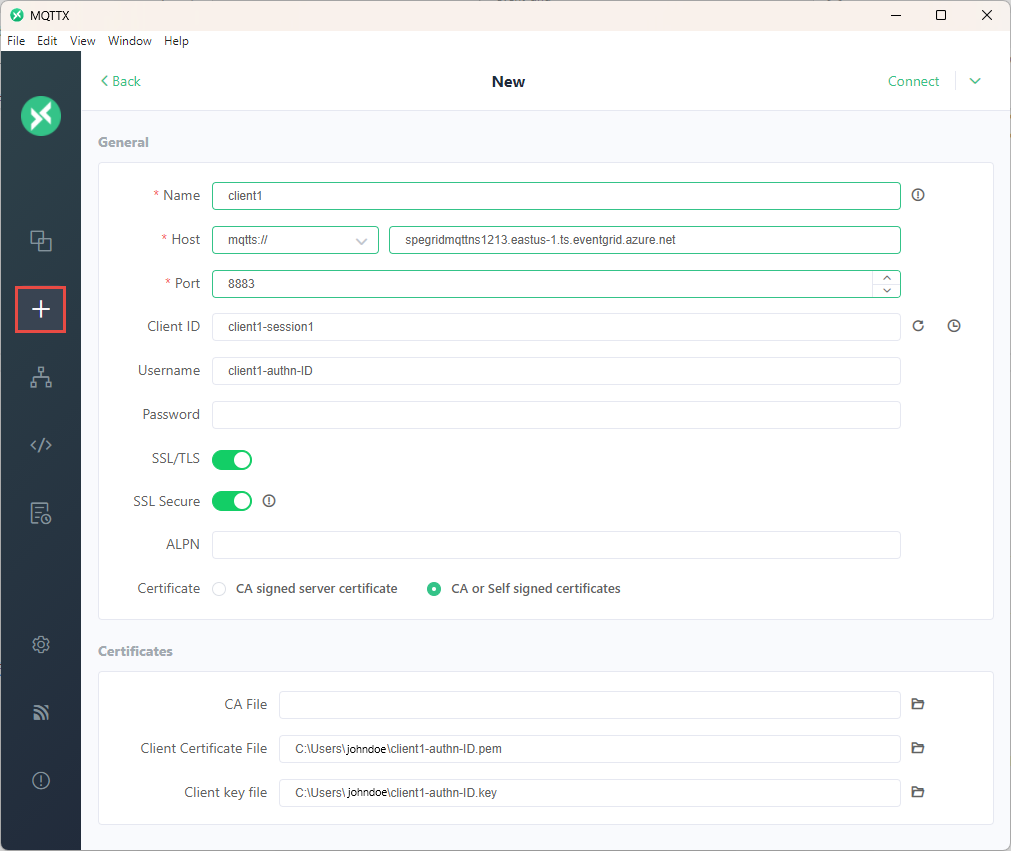This screenshot has width=1011, height=851.
Task: Open the File menu
Action: pos(16,41)
